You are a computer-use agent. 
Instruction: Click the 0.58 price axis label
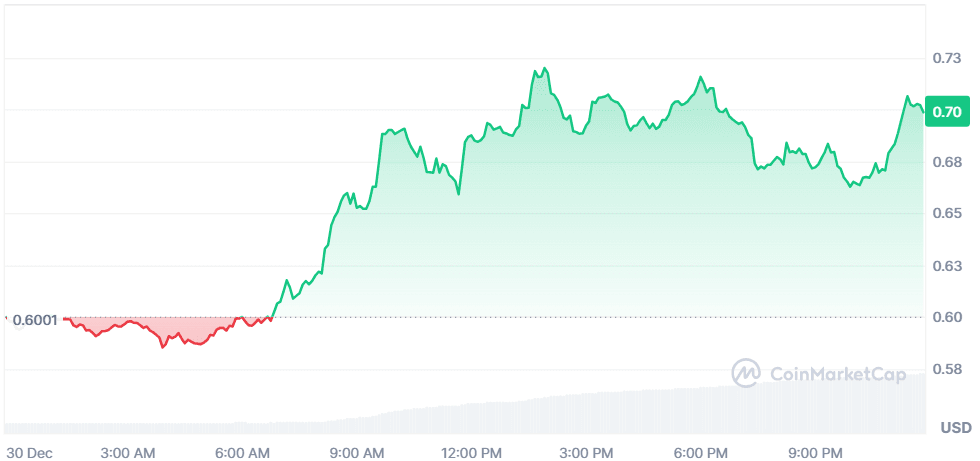[x=946, y=370]
